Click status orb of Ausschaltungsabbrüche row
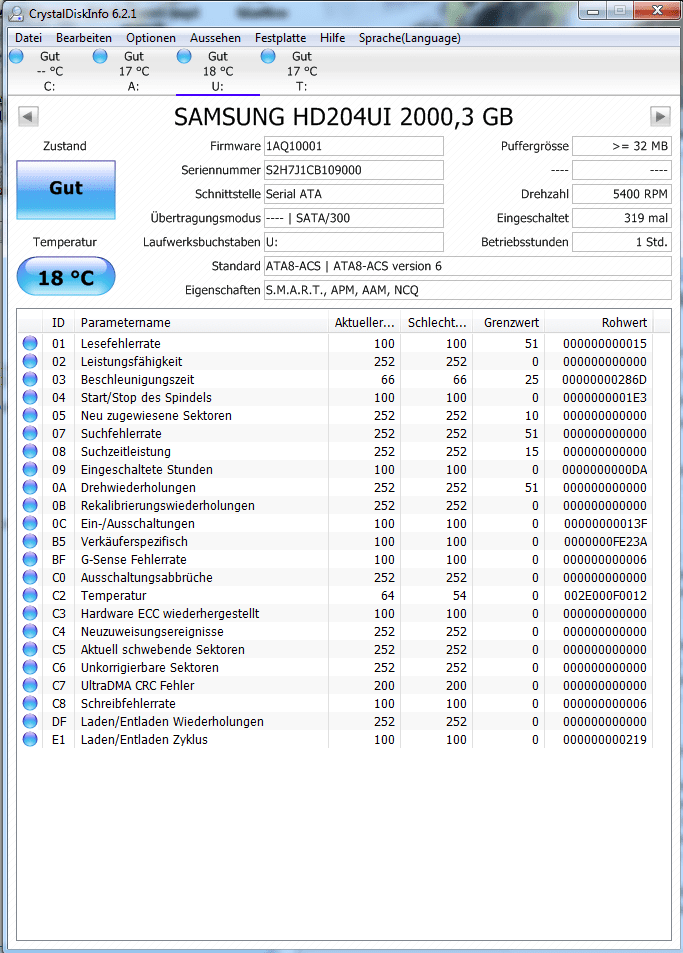Image resolution: width=683 pixels, height=953 pixels. 30,577
